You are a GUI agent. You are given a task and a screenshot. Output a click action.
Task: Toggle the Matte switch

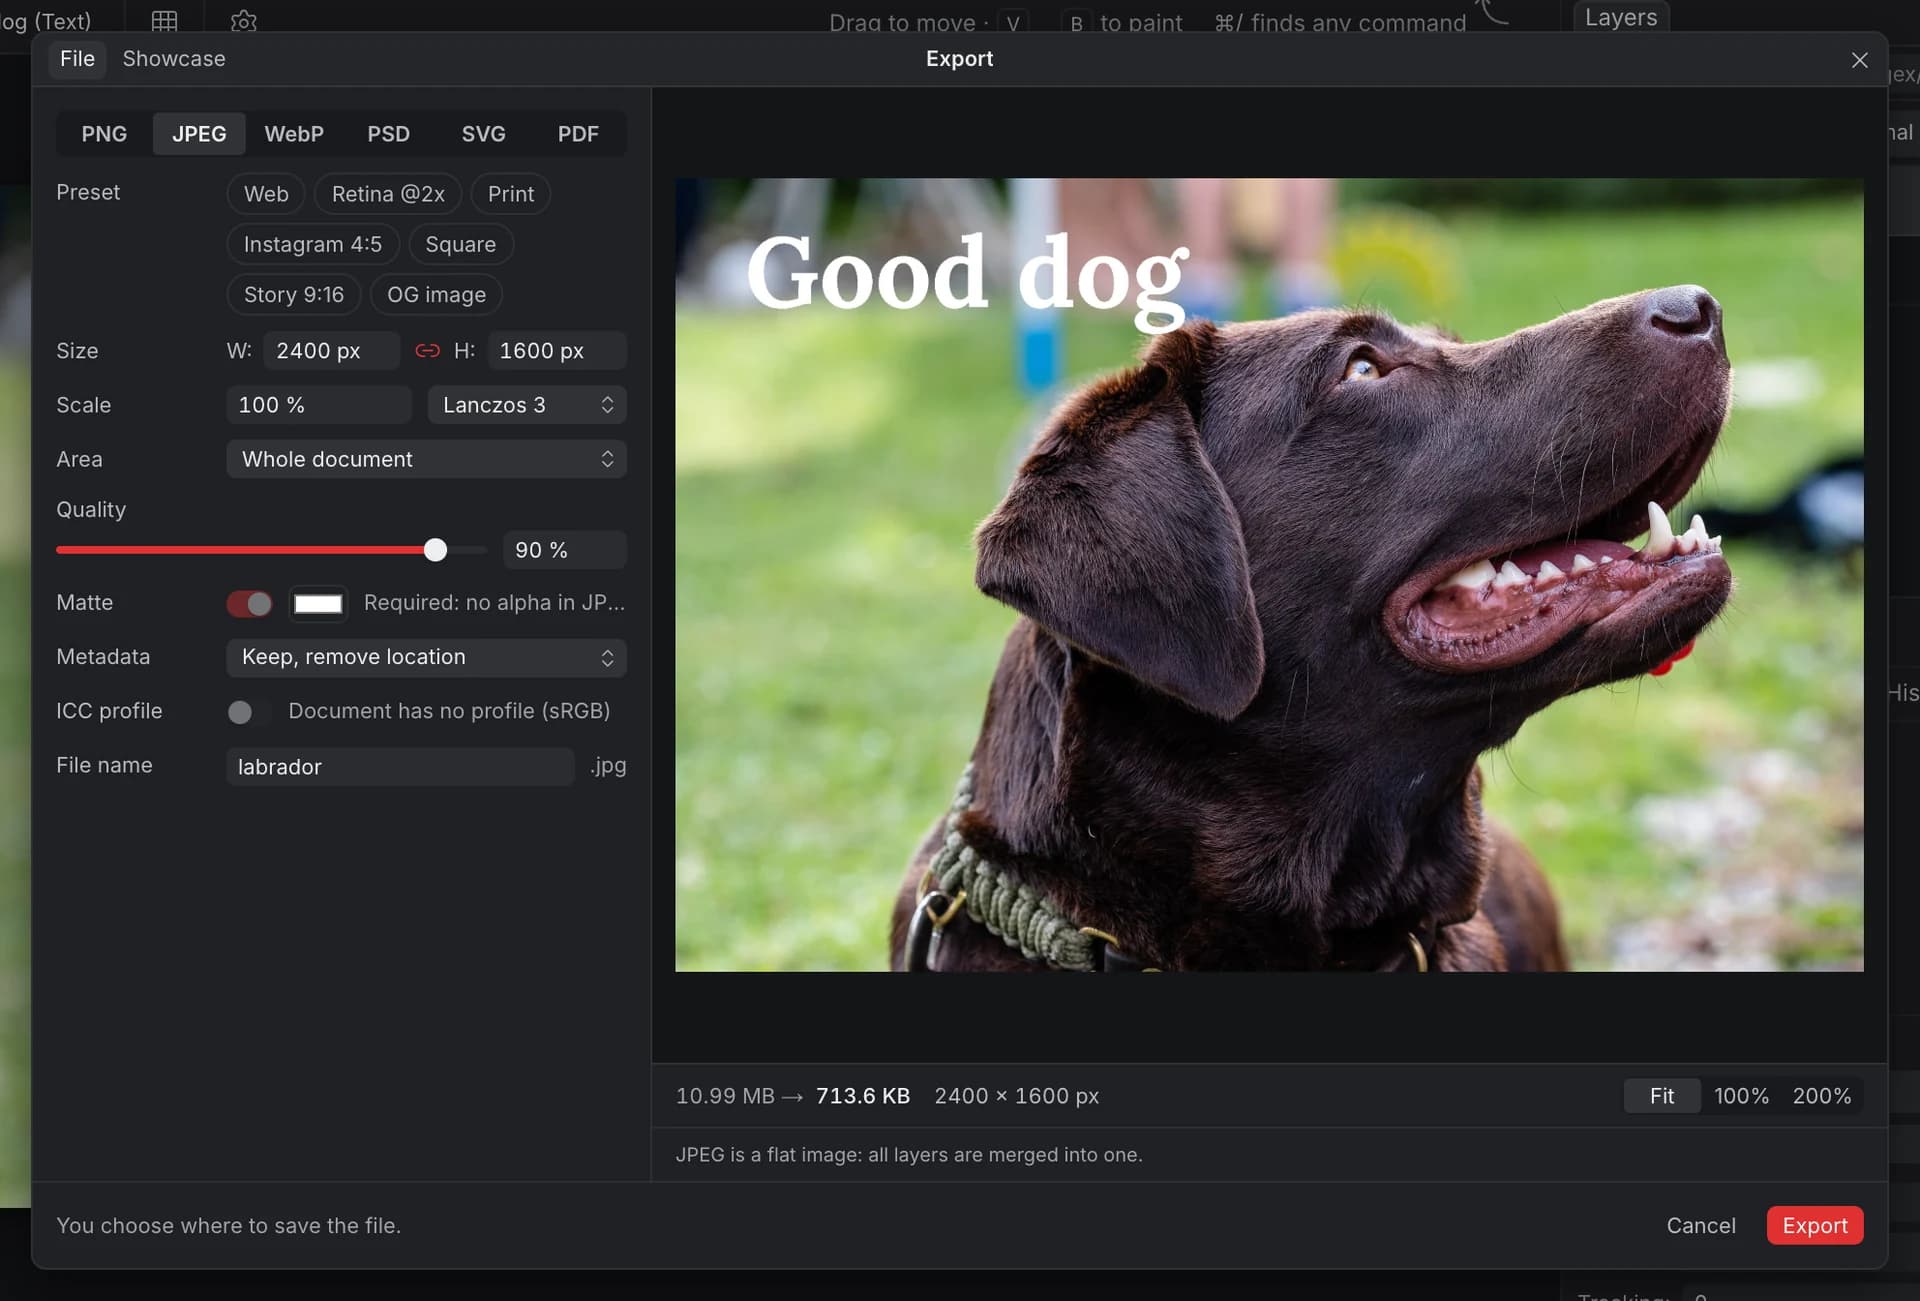coord(249,603)
